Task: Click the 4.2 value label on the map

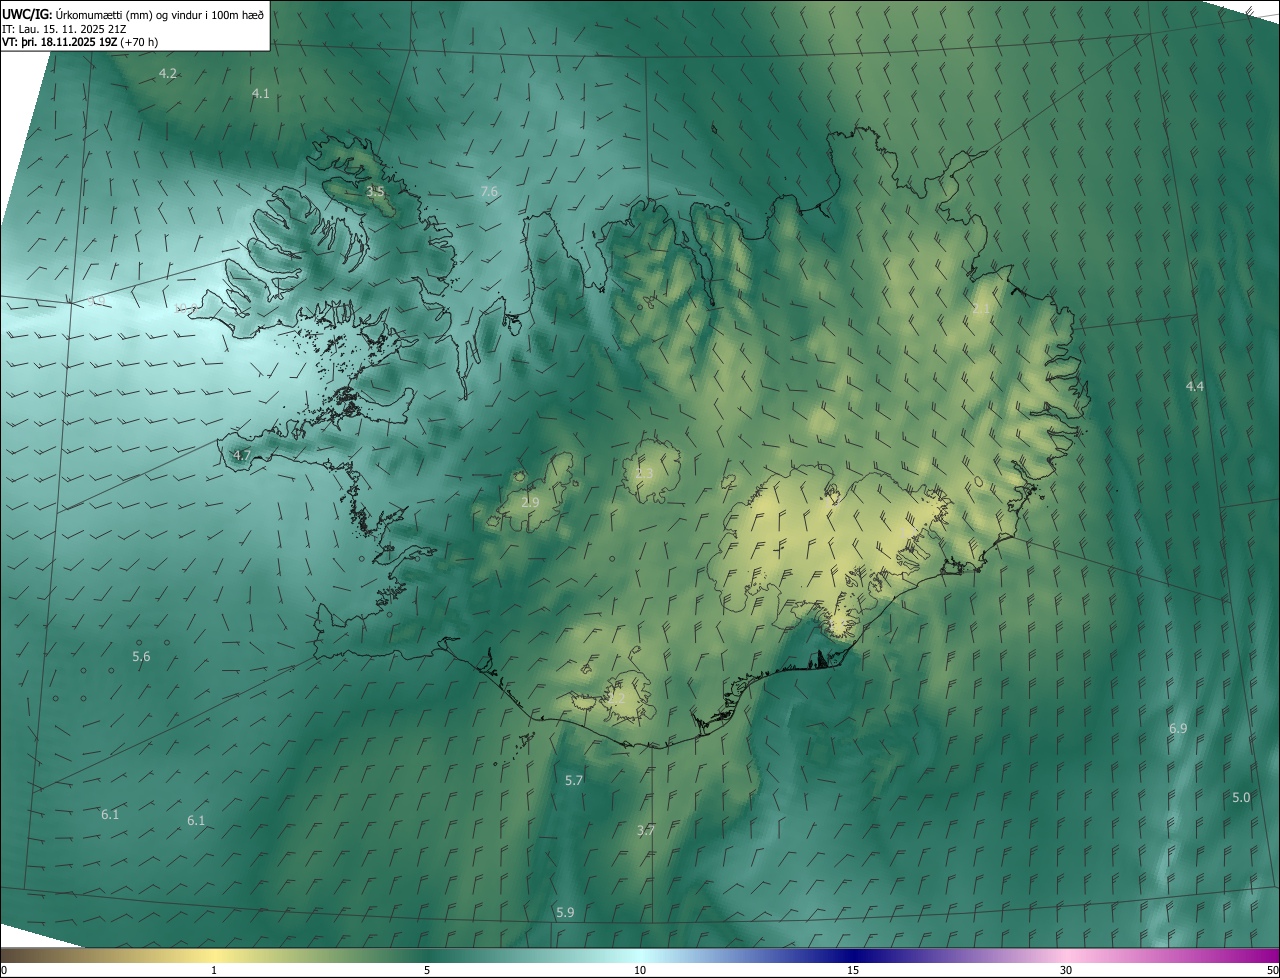Action: pos(168,74)
